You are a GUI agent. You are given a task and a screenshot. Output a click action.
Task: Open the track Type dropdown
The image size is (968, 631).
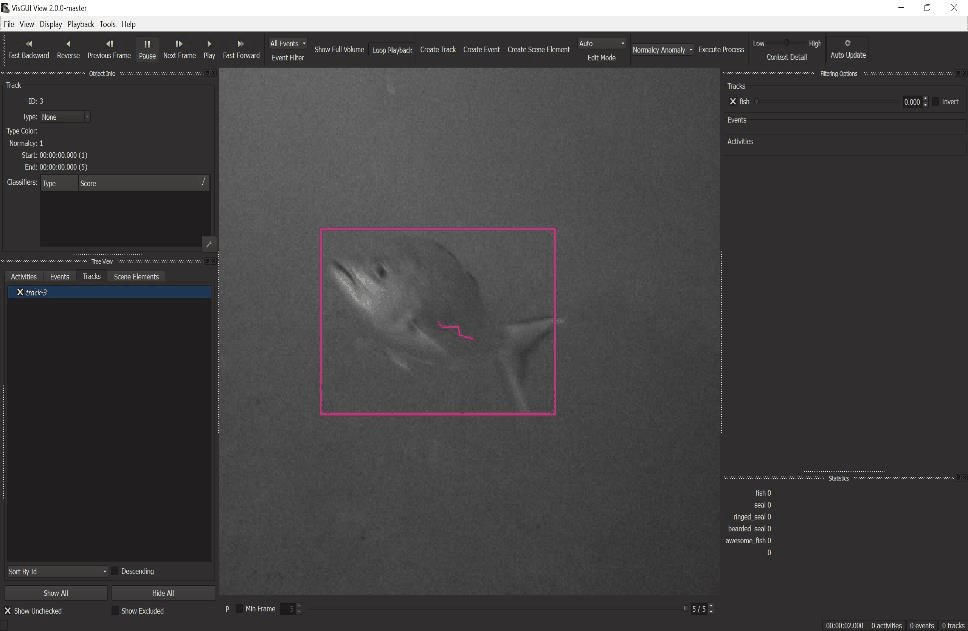[x=65, y=117]
